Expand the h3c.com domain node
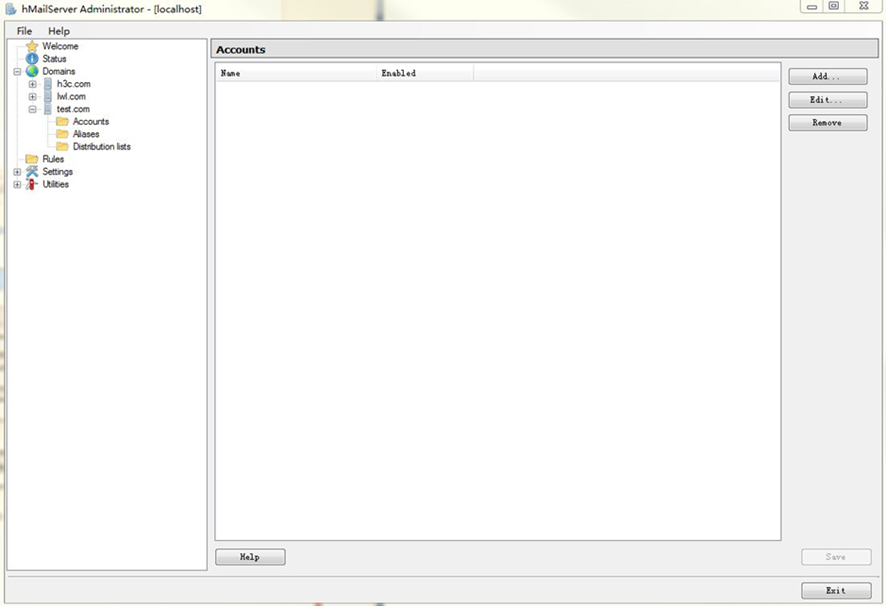Image resolution: width=886 pixels, height=606 pixels. tap(32, 84)
